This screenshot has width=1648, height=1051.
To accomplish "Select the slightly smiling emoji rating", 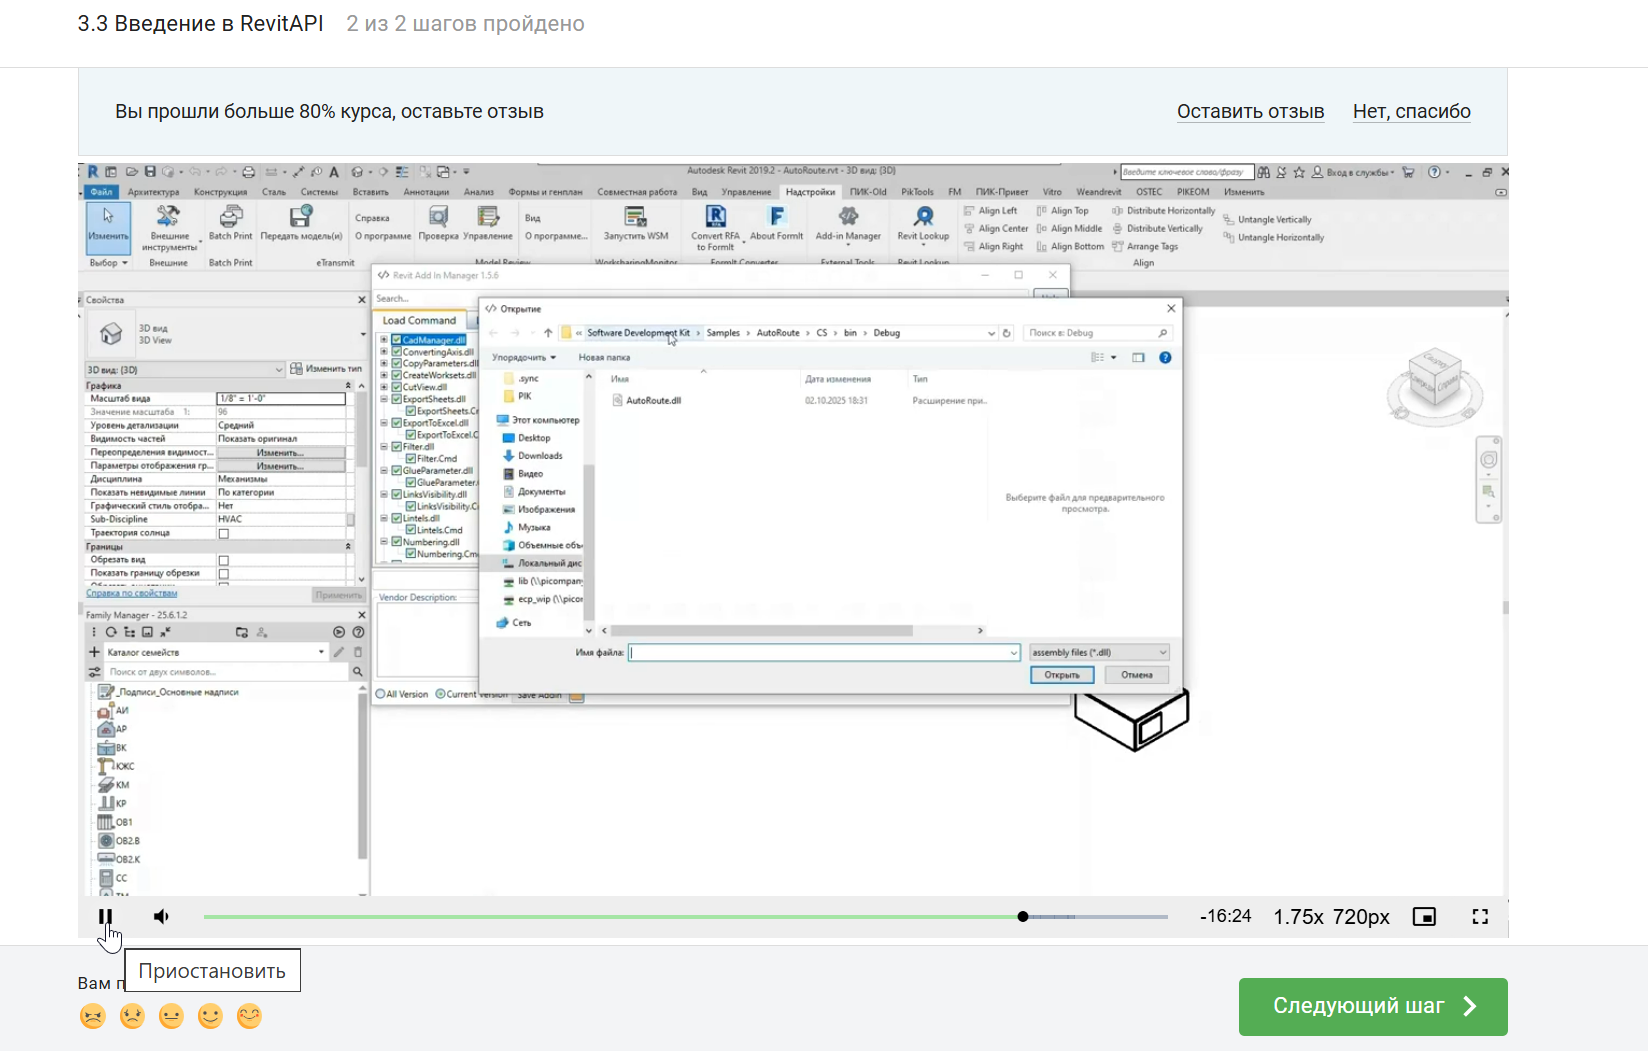I will 210,1016.
